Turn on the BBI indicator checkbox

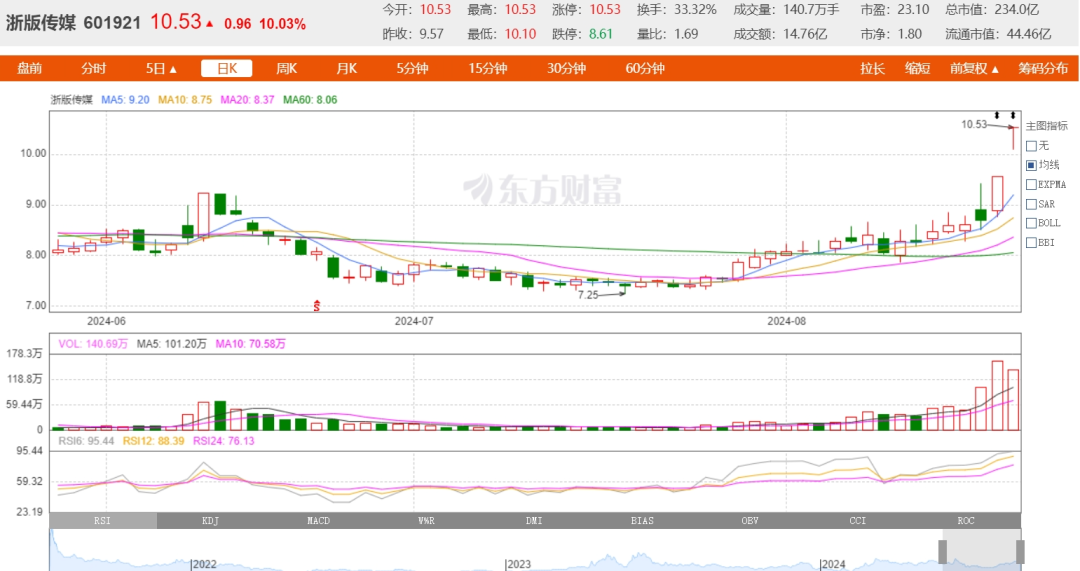click(1031, 242)
